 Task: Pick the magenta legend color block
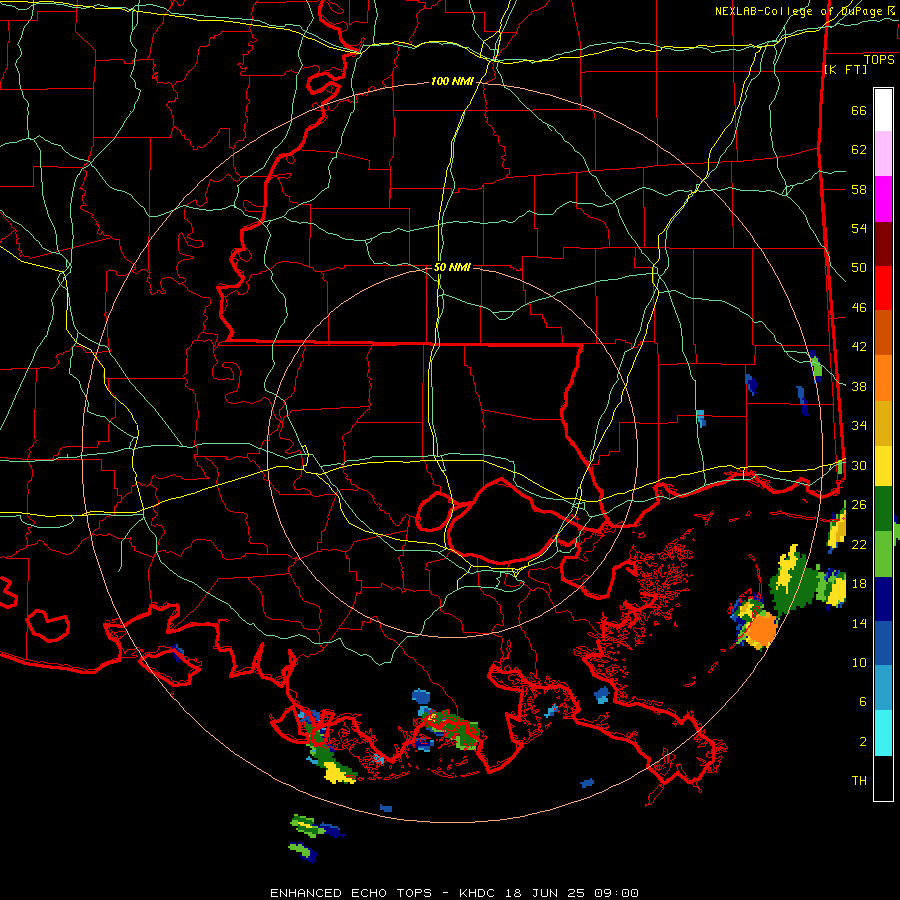point(883,199)
